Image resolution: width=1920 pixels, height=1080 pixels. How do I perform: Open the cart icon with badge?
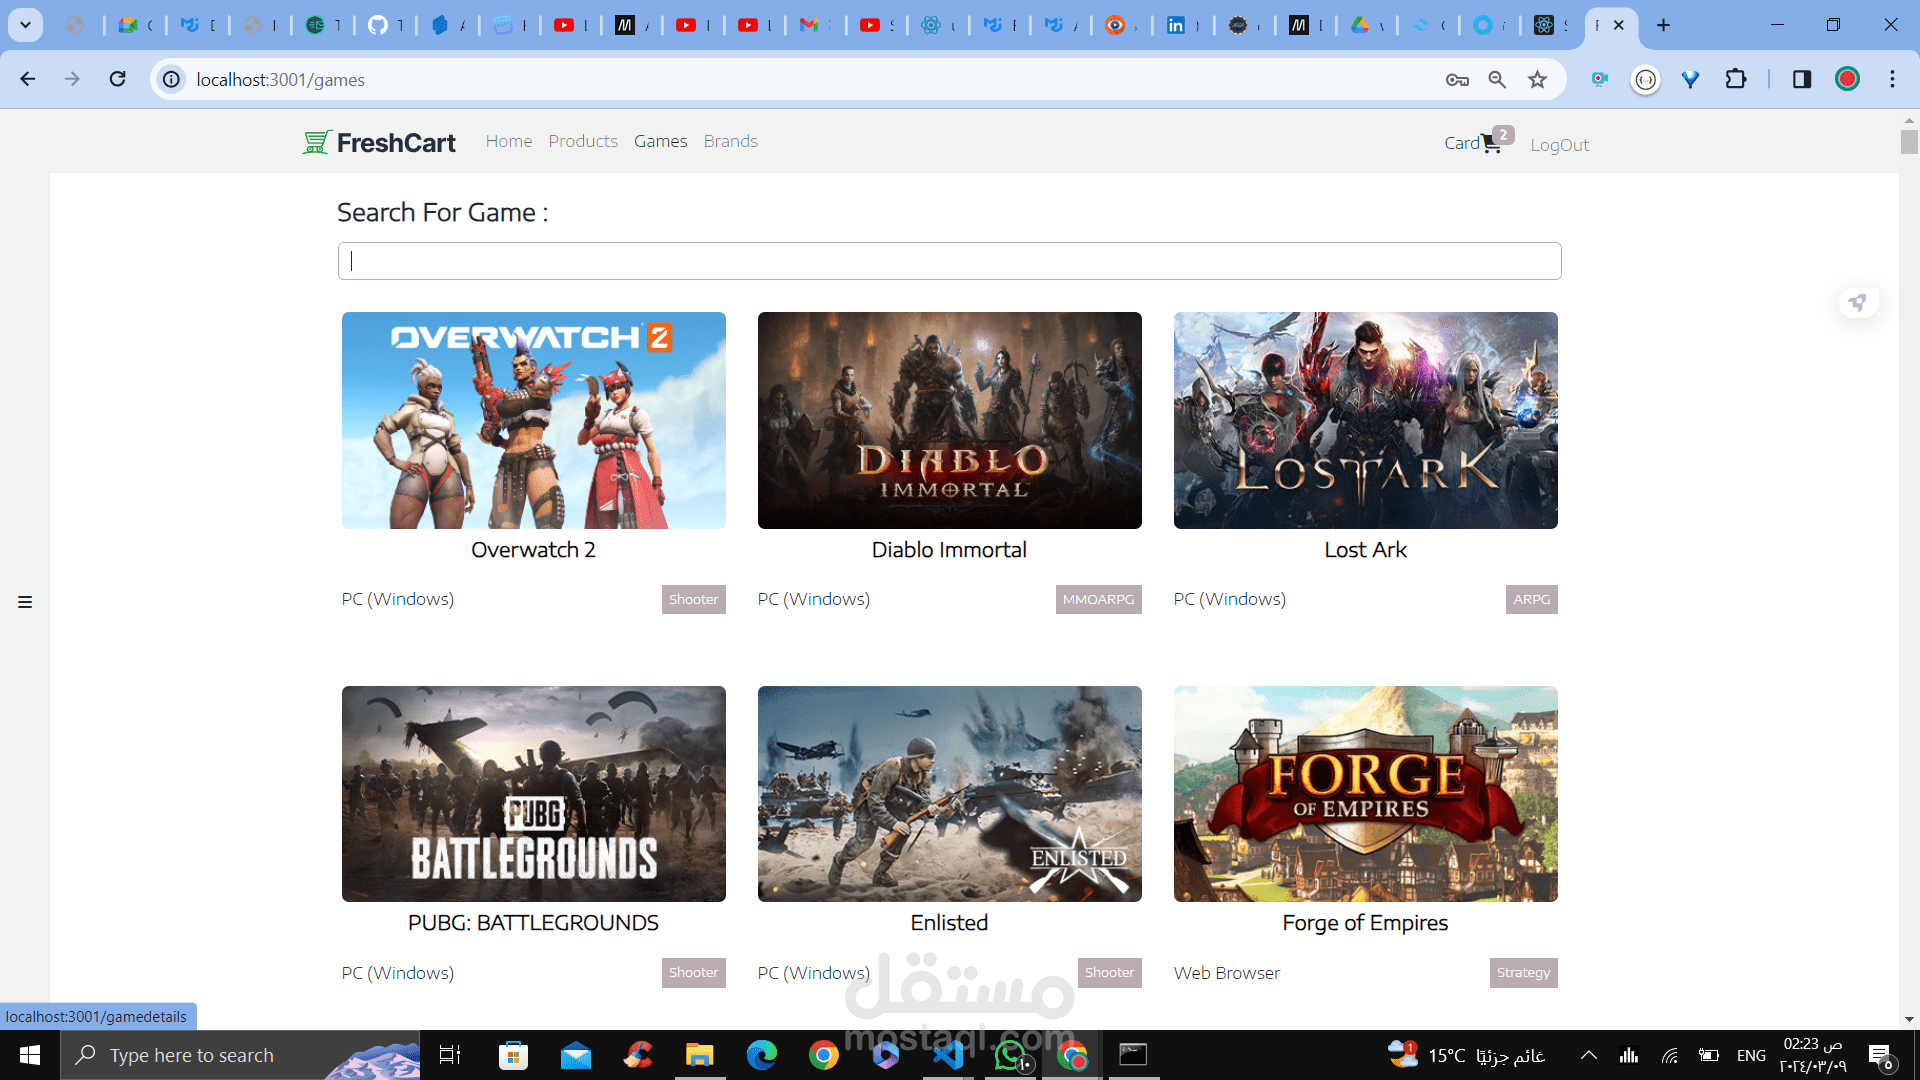1492,143
